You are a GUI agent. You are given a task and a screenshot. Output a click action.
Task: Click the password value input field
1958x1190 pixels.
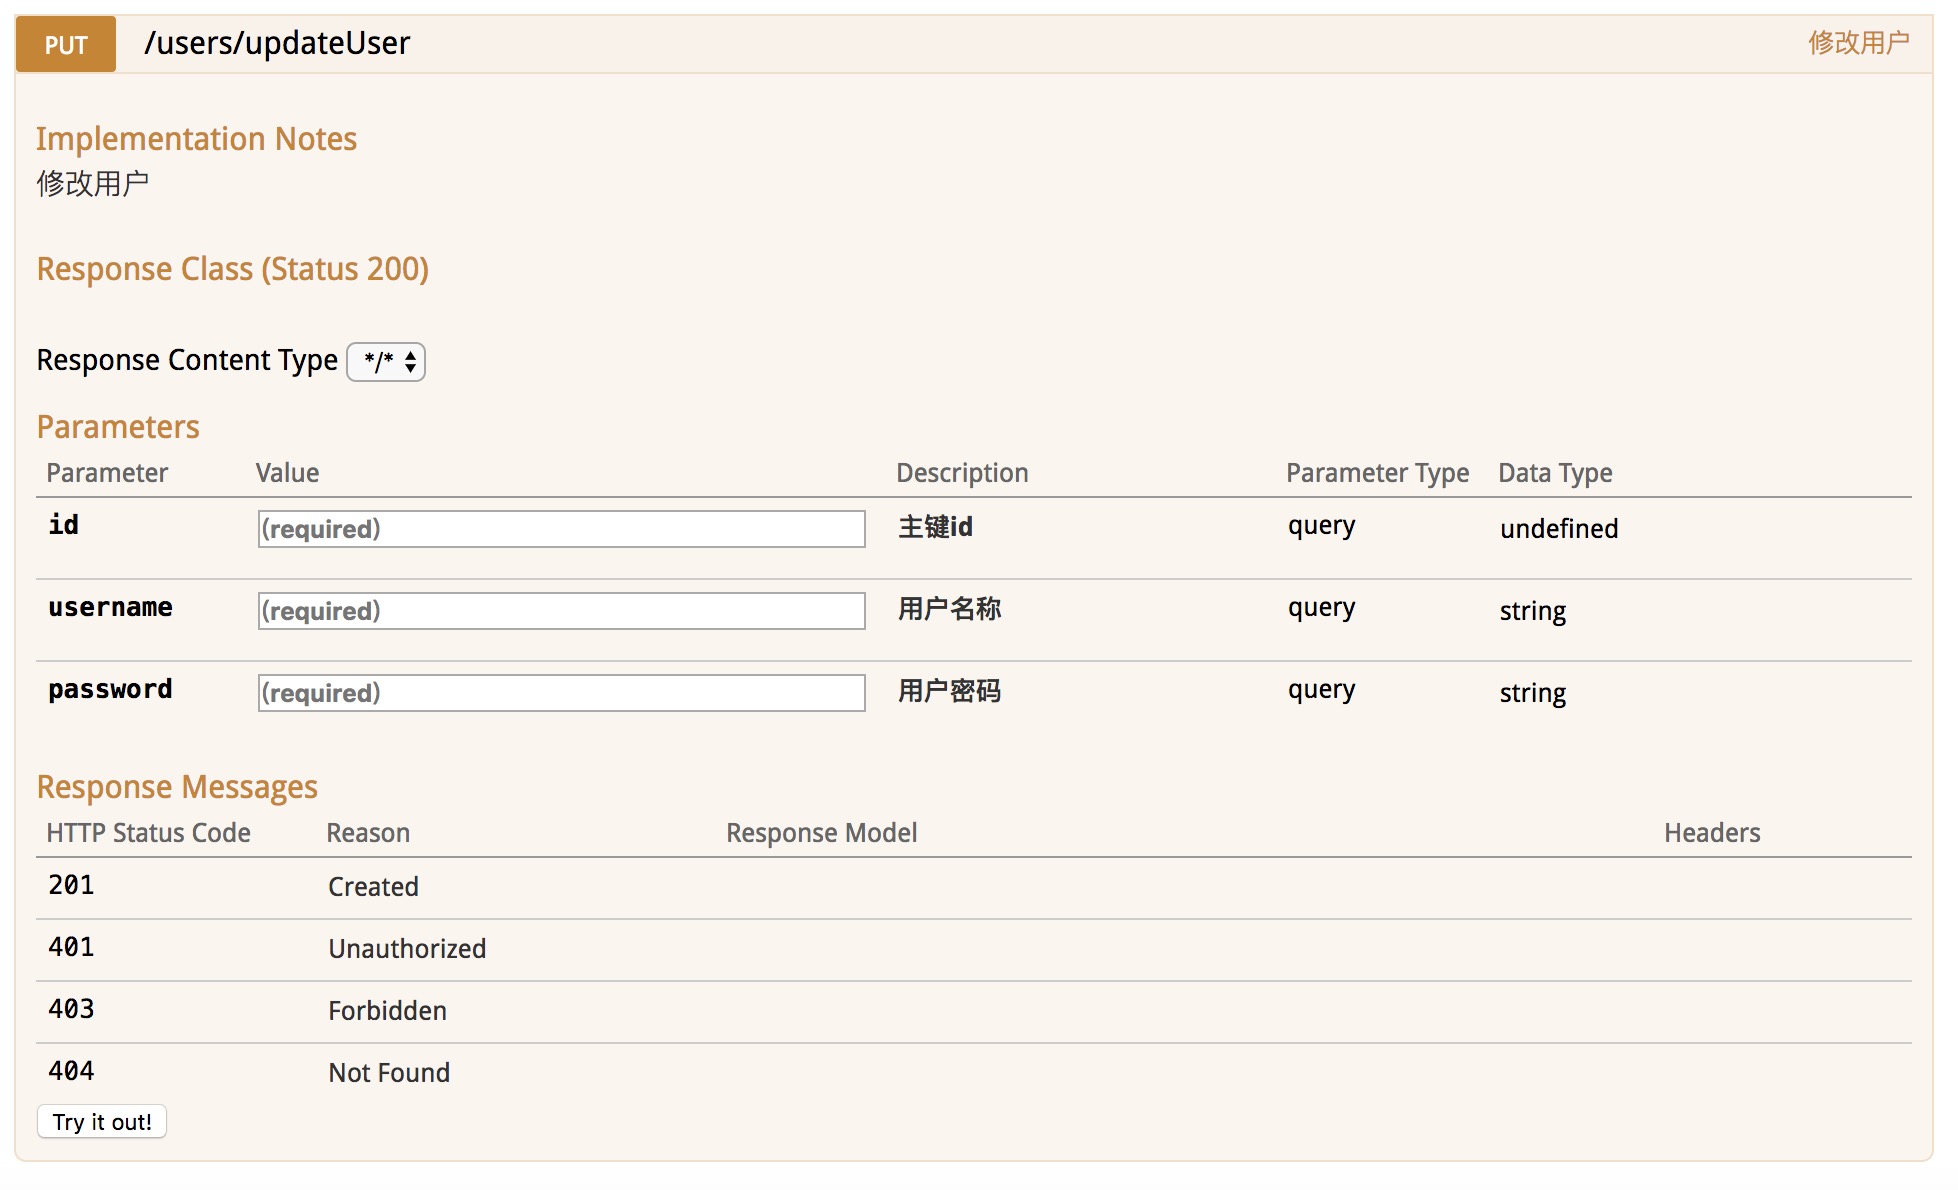click(x=561, y=693)
